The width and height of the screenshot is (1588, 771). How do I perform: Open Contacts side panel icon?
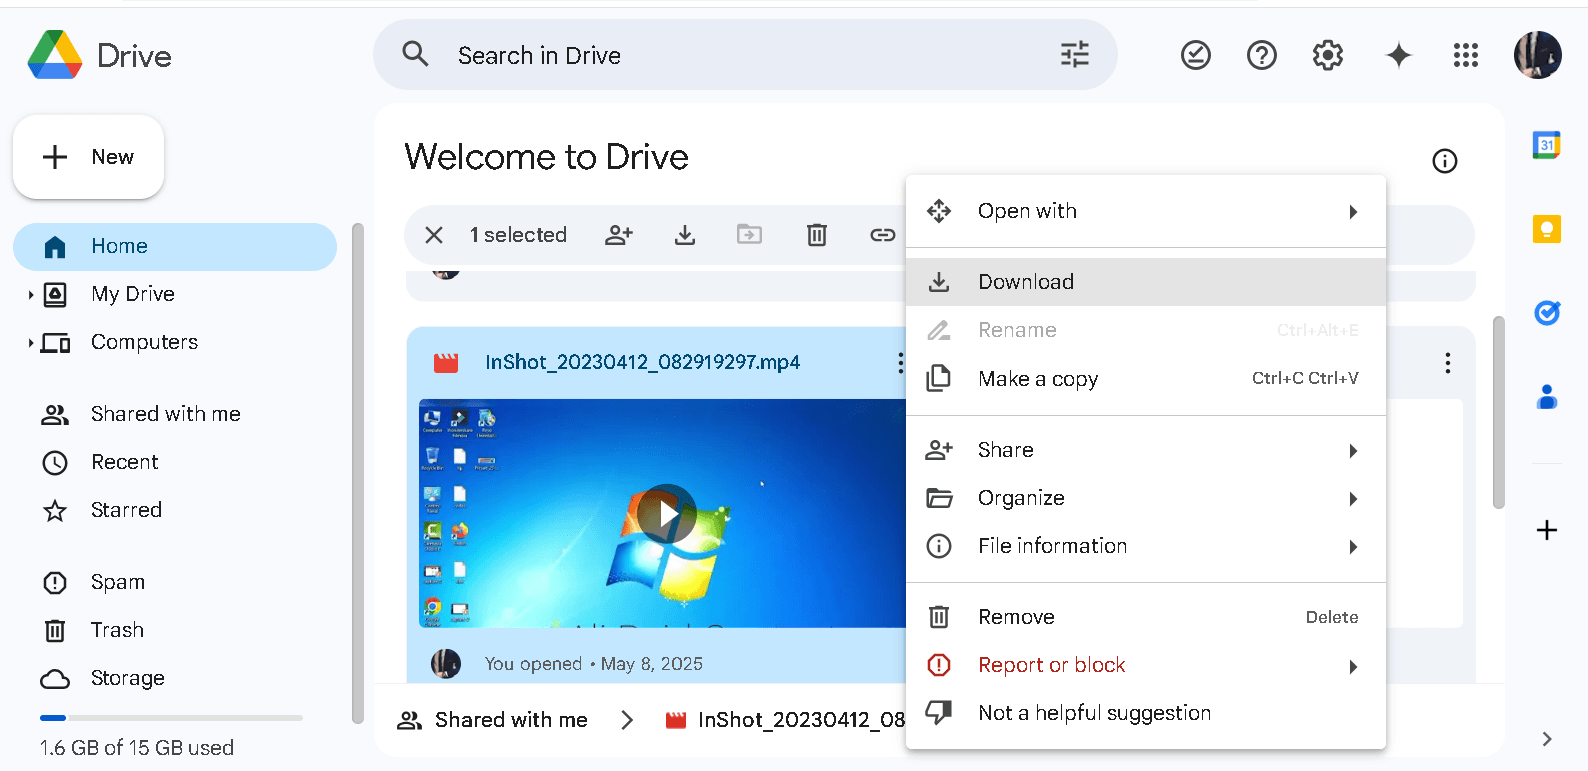tap(1547, 397)
